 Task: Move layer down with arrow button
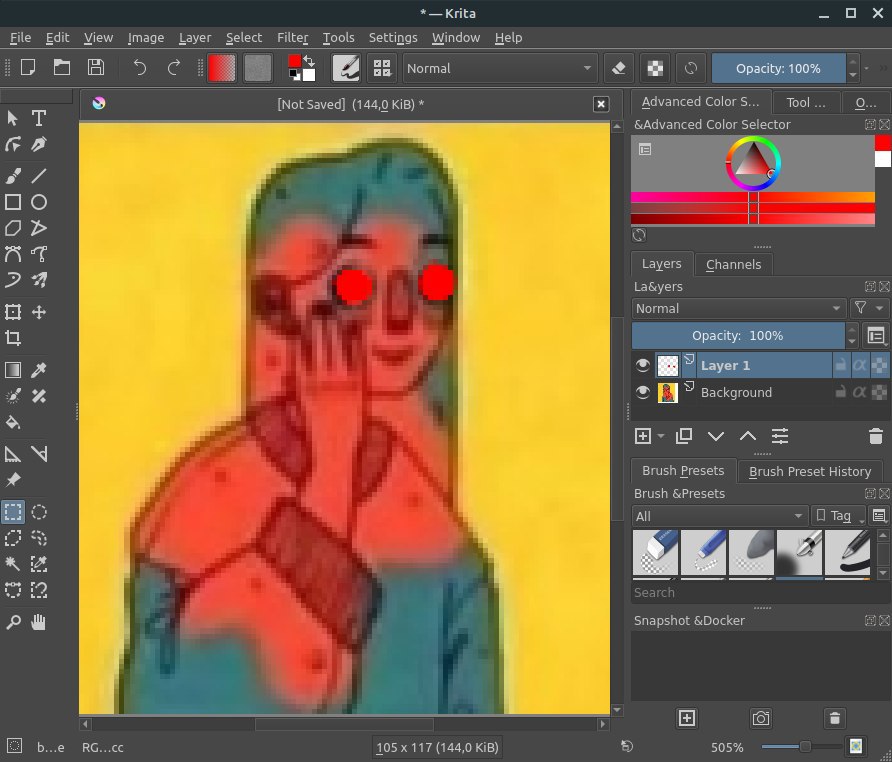(716, 436)
